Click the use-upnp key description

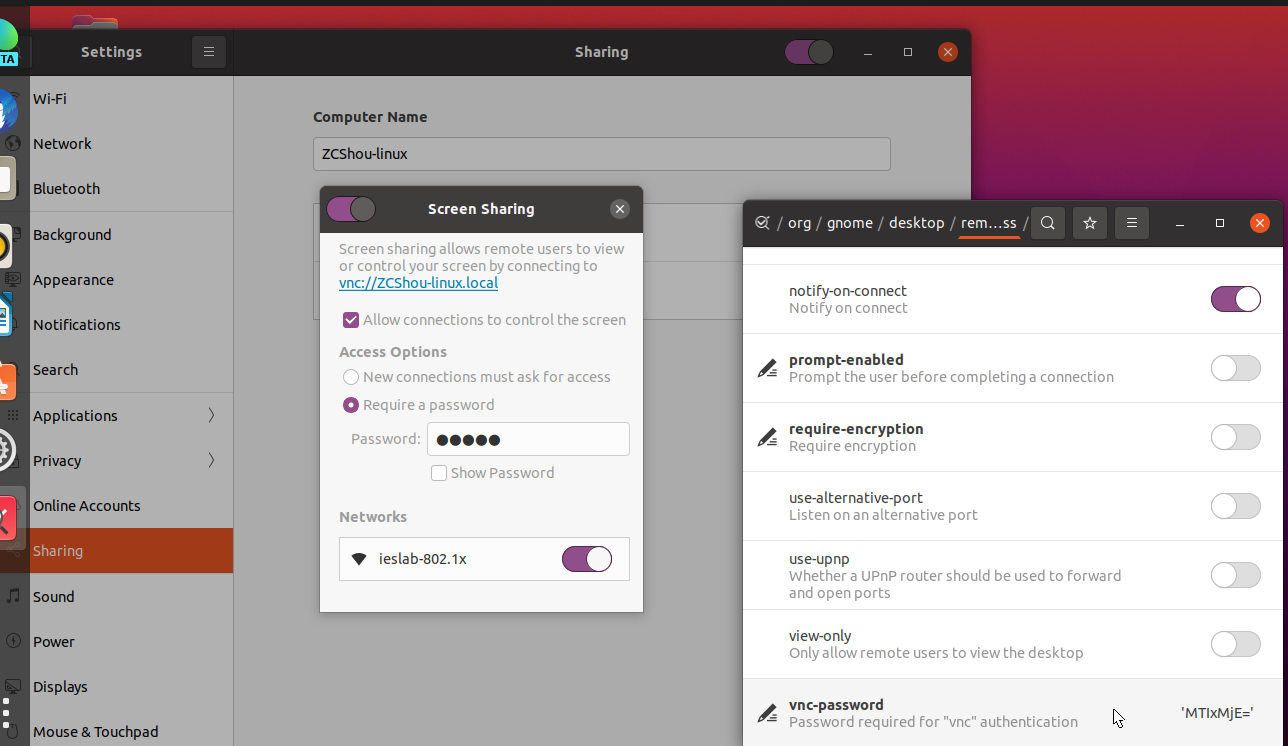(x=955, y=584)
